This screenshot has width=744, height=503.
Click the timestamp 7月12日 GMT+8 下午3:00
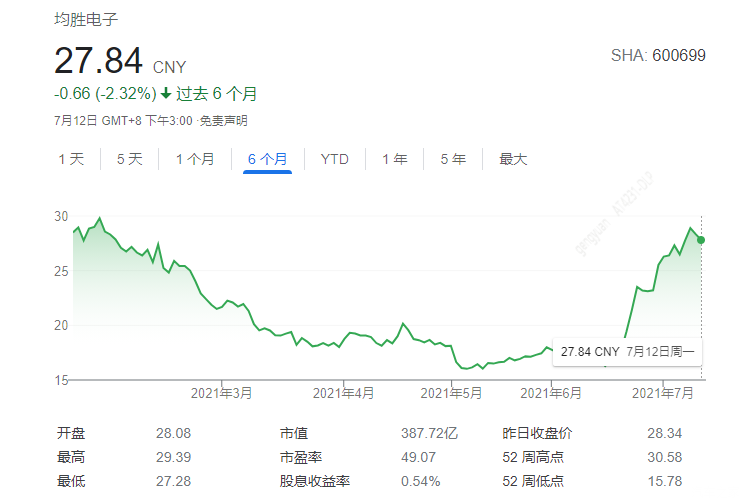tap(123, 121)
